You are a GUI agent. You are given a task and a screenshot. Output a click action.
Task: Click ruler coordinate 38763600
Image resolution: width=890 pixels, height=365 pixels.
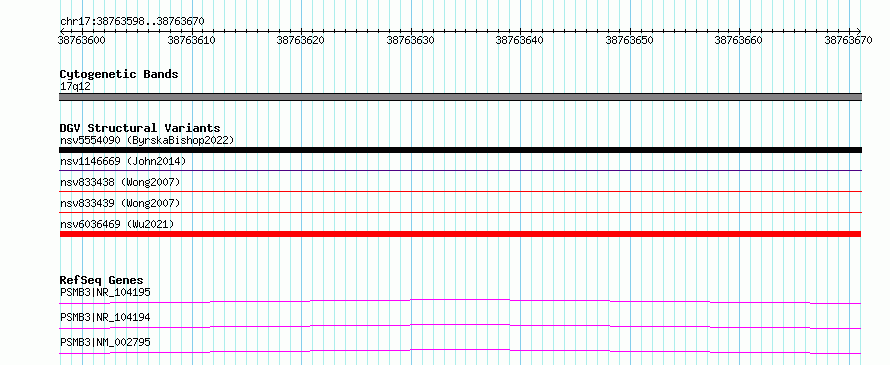pos(82,40)
